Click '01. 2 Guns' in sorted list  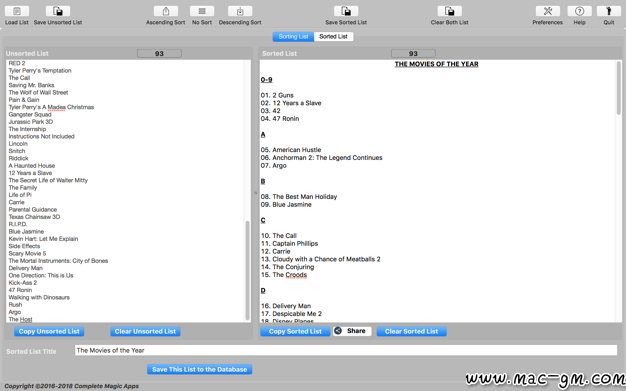(x=277, y=95)
